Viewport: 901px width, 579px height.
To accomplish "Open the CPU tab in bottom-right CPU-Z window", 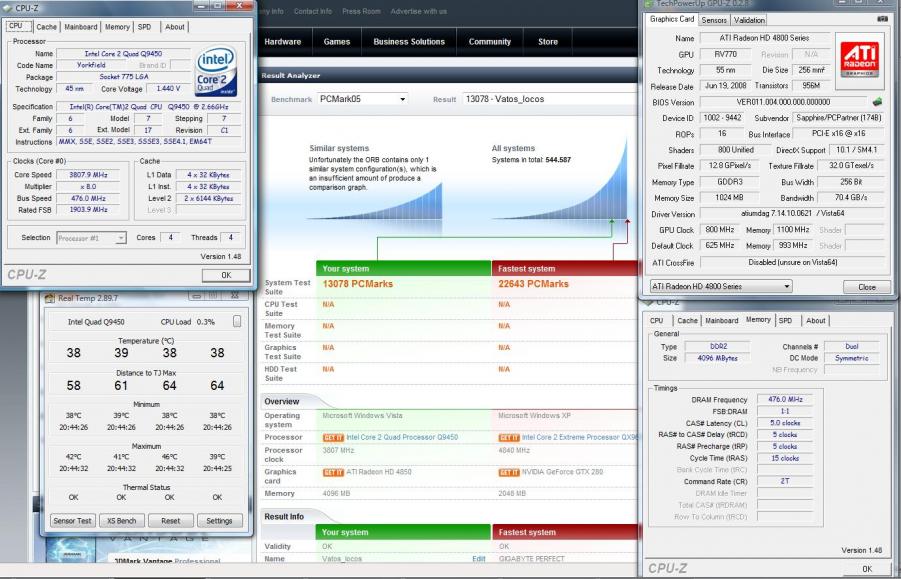I will tap(657, 321).
